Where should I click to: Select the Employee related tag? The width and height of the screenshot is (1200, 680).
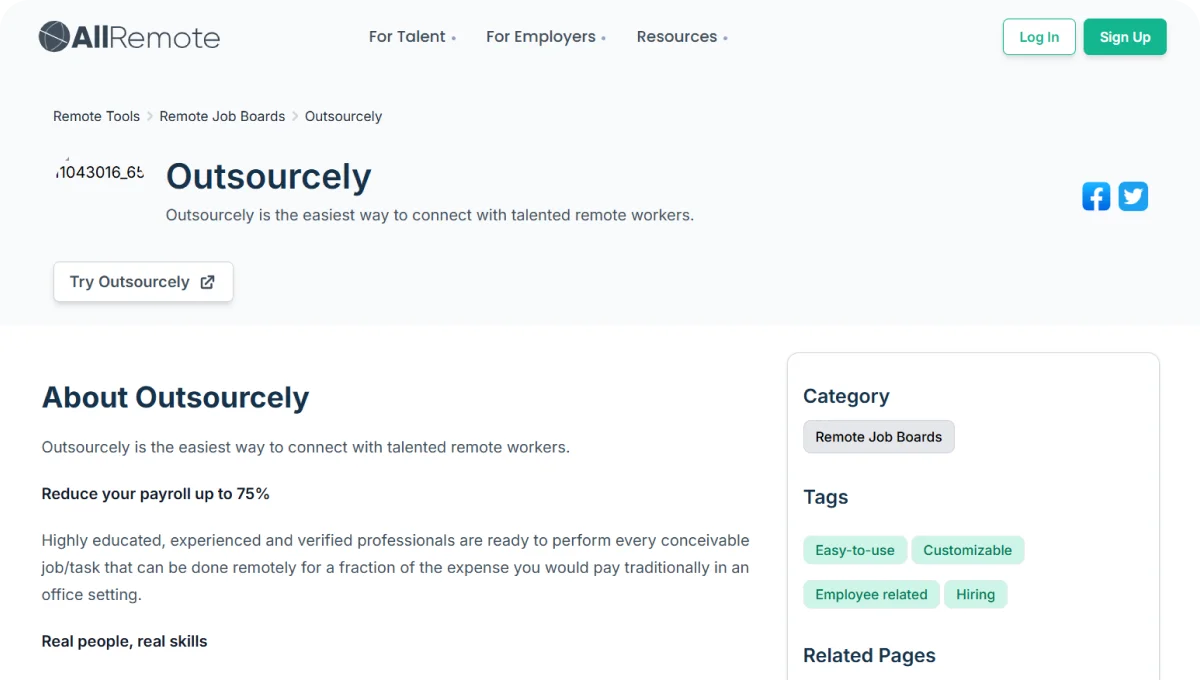[871, 594]
